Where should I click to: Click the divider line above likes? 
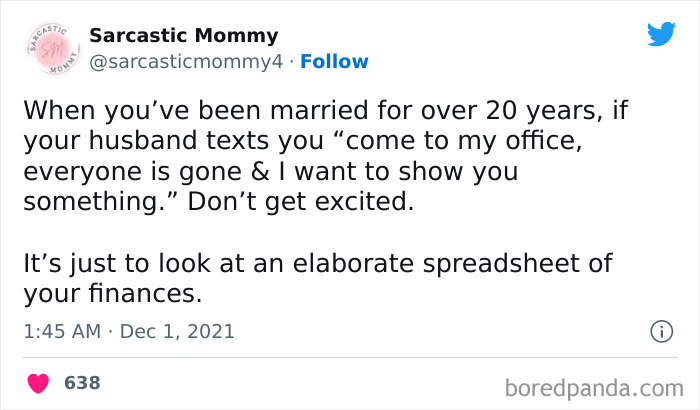pyautogui.click(x=350, y=356)
